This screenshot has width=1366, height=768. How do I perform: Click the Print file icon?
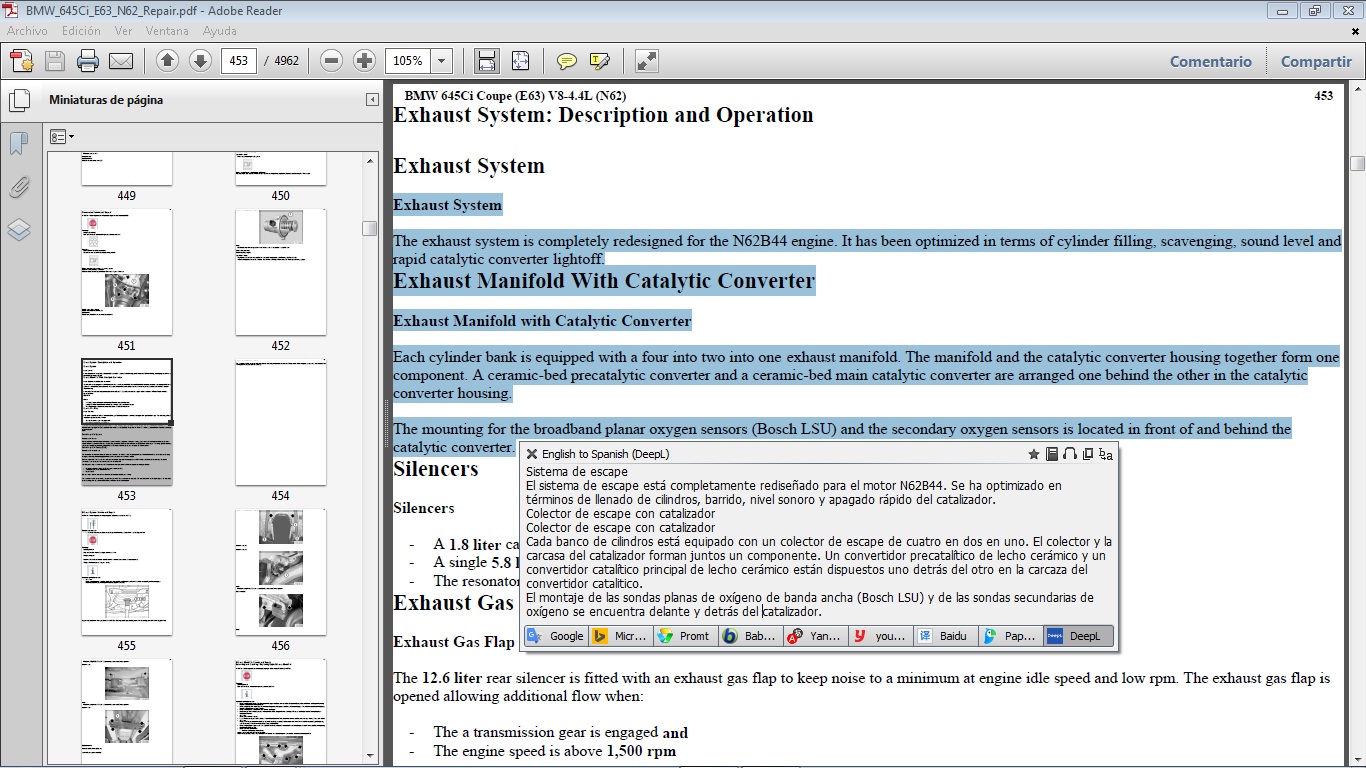tap(88, 61)
